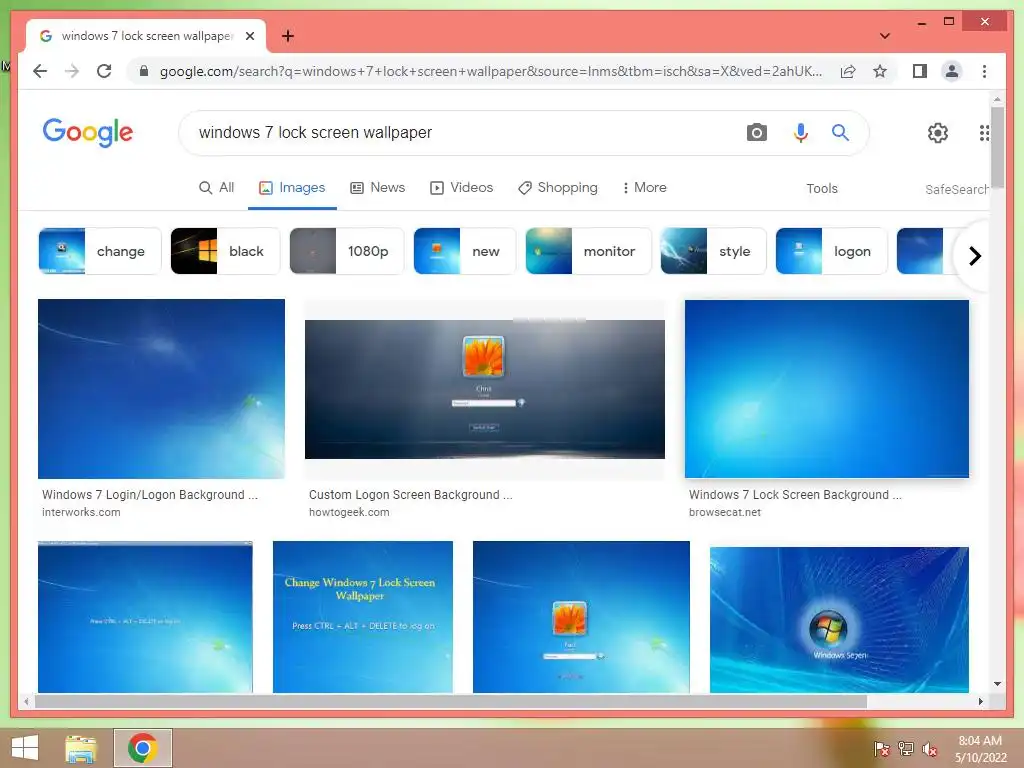Open the Chrome side panel icon
1024x768 pixels.
click(920, 71)
